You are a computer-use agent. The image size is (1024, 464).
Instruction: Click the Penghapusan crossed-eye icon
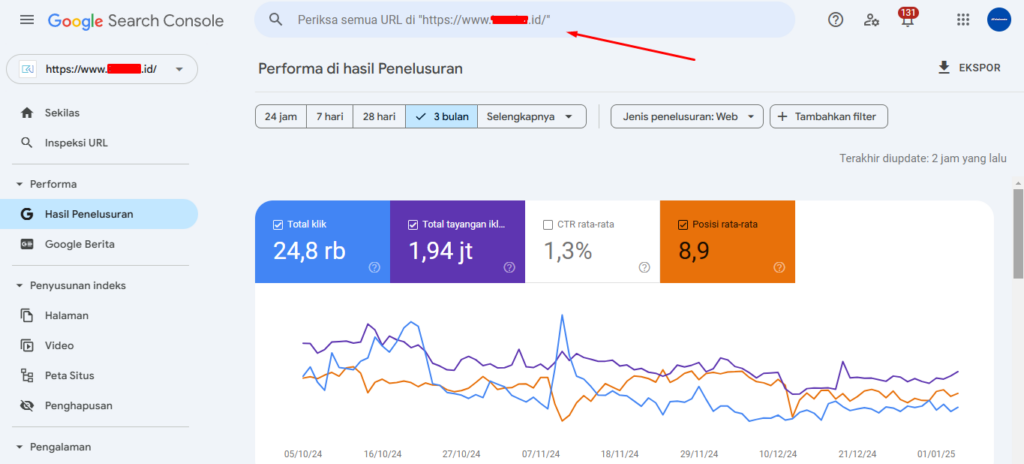(27, 405)
